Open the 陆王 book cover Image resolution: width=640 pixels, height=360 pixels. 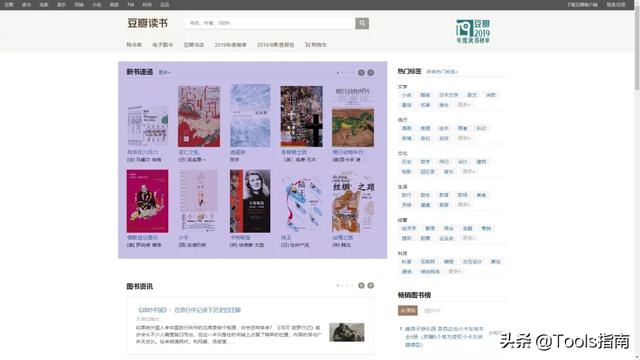tap(302, 203)
